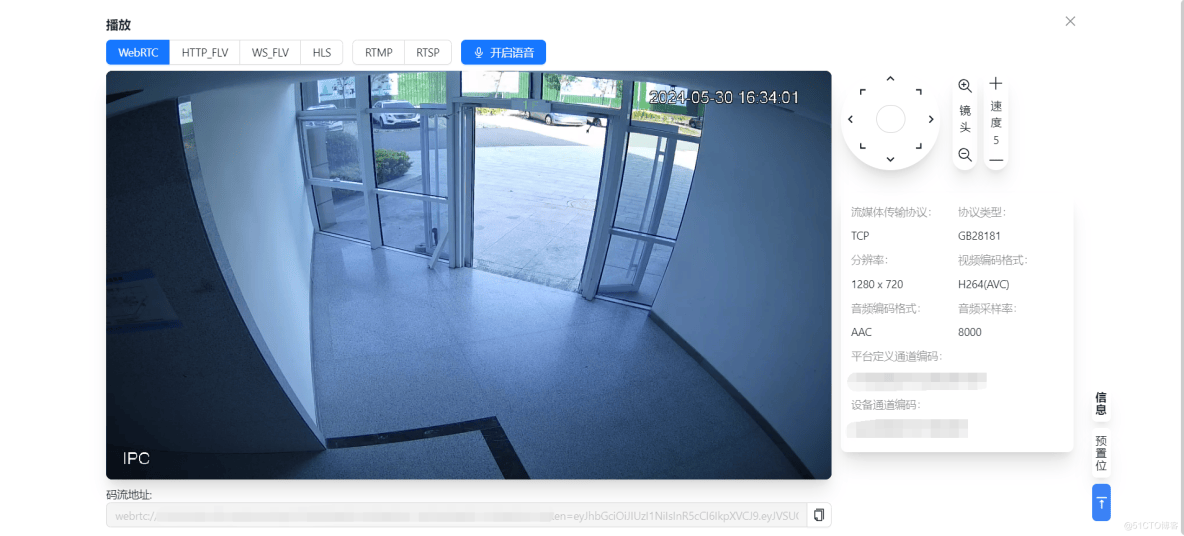
Task: Move camera diagonally down-left on PTZ pad
Action: tap(862, 146)
